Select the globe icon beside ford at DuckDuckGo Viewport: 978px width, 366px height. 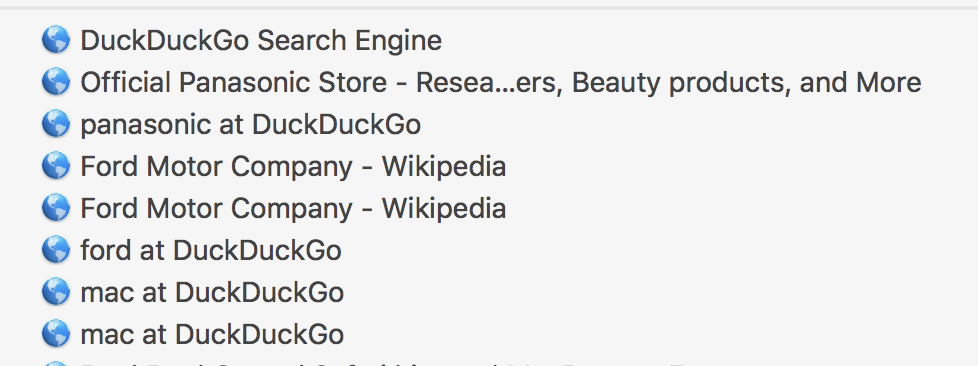[56, 249]
